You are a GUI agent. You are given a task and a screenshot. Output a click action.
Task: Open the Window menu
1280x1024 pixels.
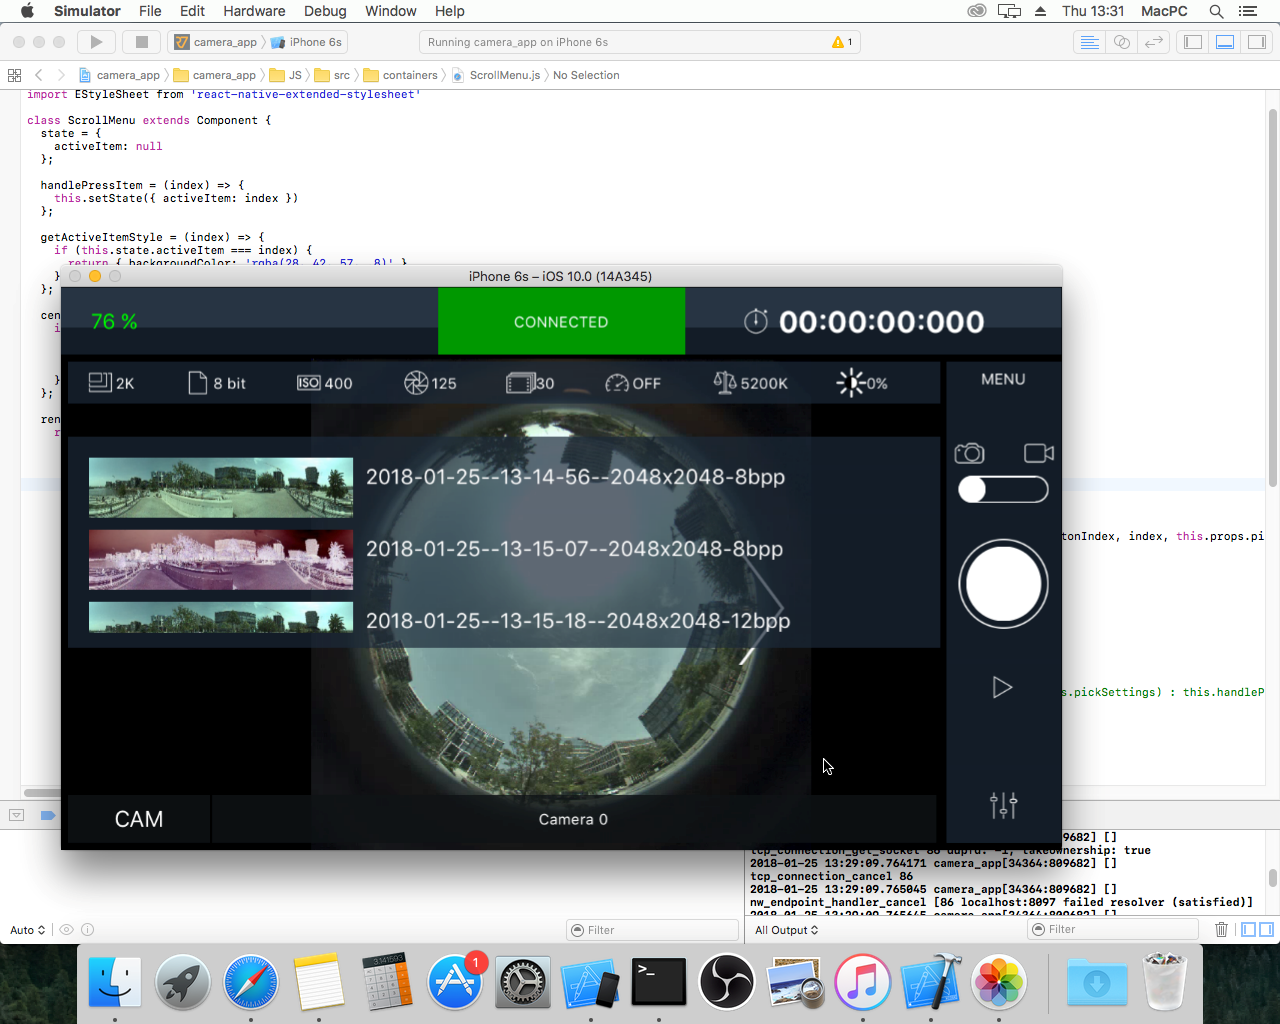click(x=390, y=11)
